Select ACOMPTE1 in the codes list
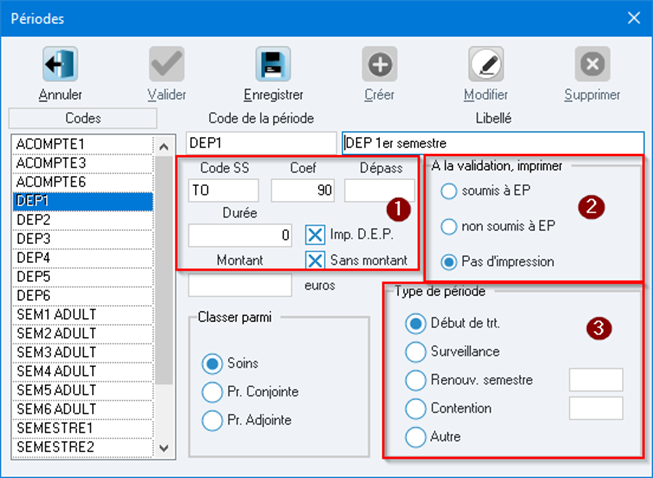The image size is (653, 478). (83, 144)
